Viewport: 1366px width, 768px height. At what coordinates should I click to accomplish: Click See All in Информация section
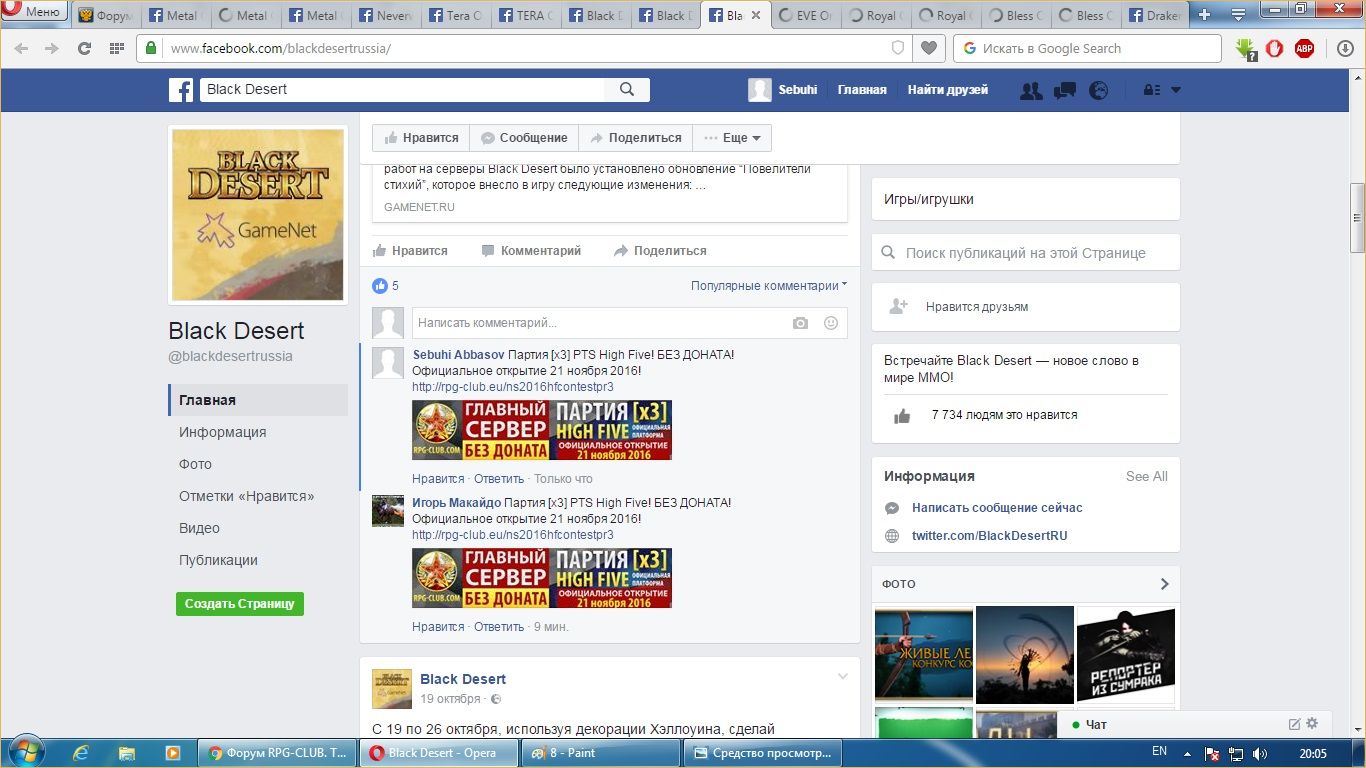click(x=1146, y=476)
